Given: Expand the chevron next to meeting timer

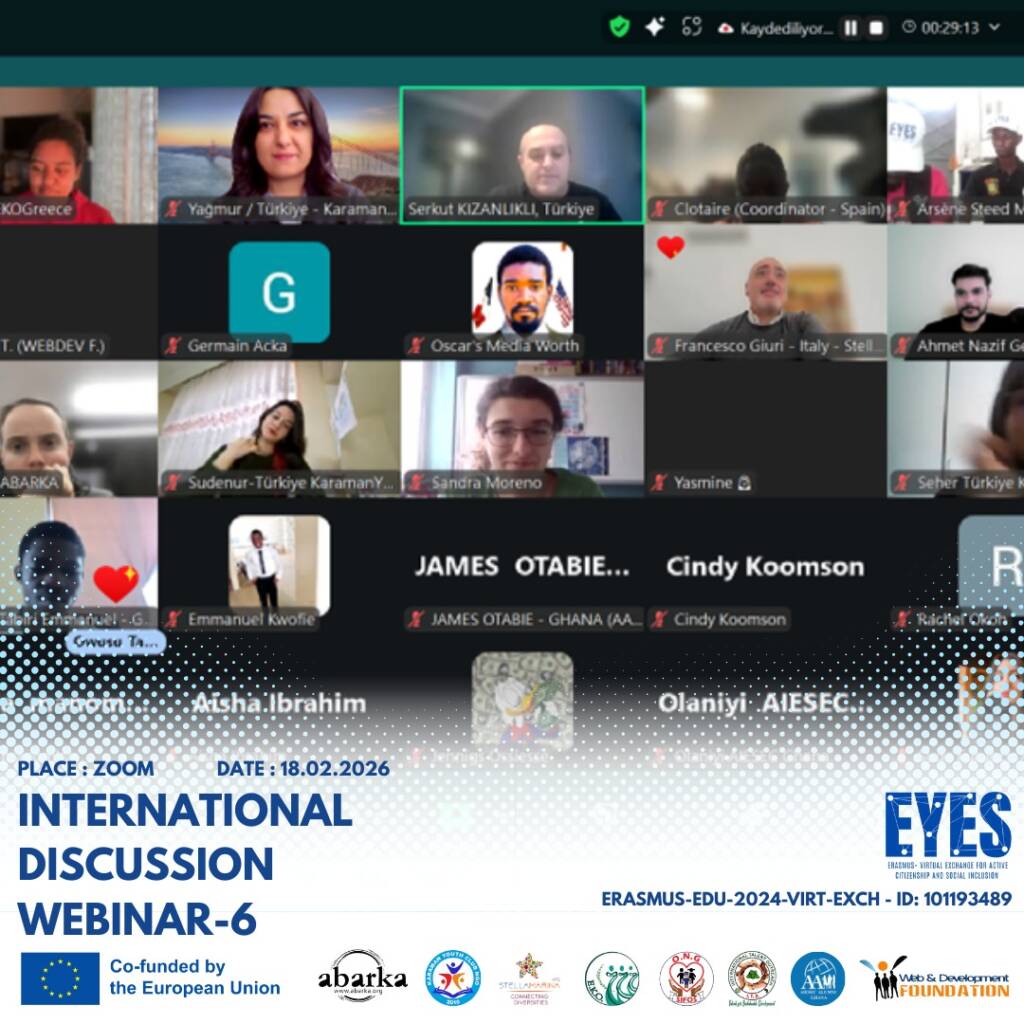Looking at the screenshot, I should (995, 28).
